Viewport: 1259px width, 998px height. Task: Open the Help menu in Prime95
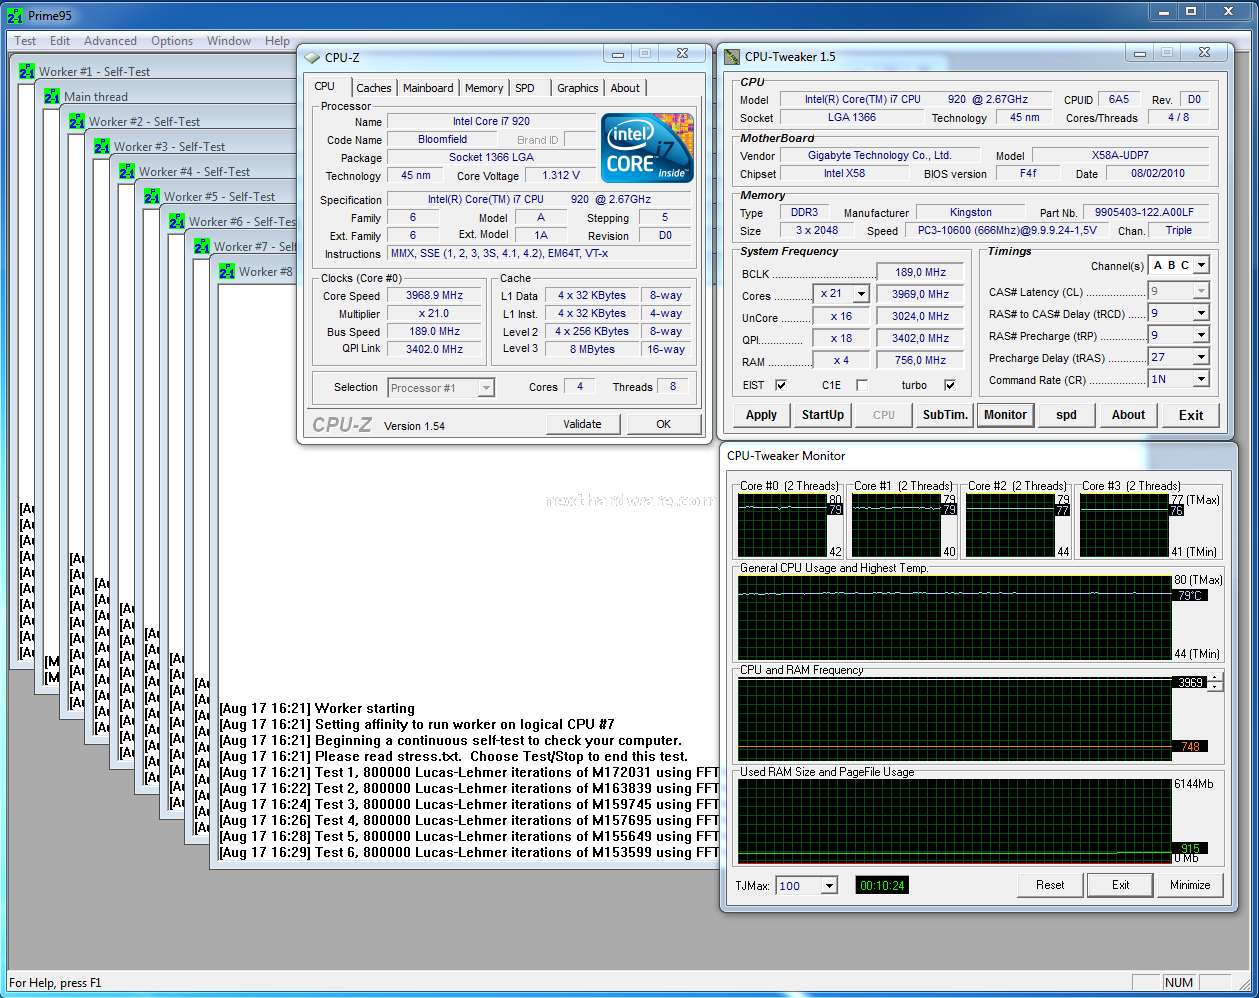[277, 41]
